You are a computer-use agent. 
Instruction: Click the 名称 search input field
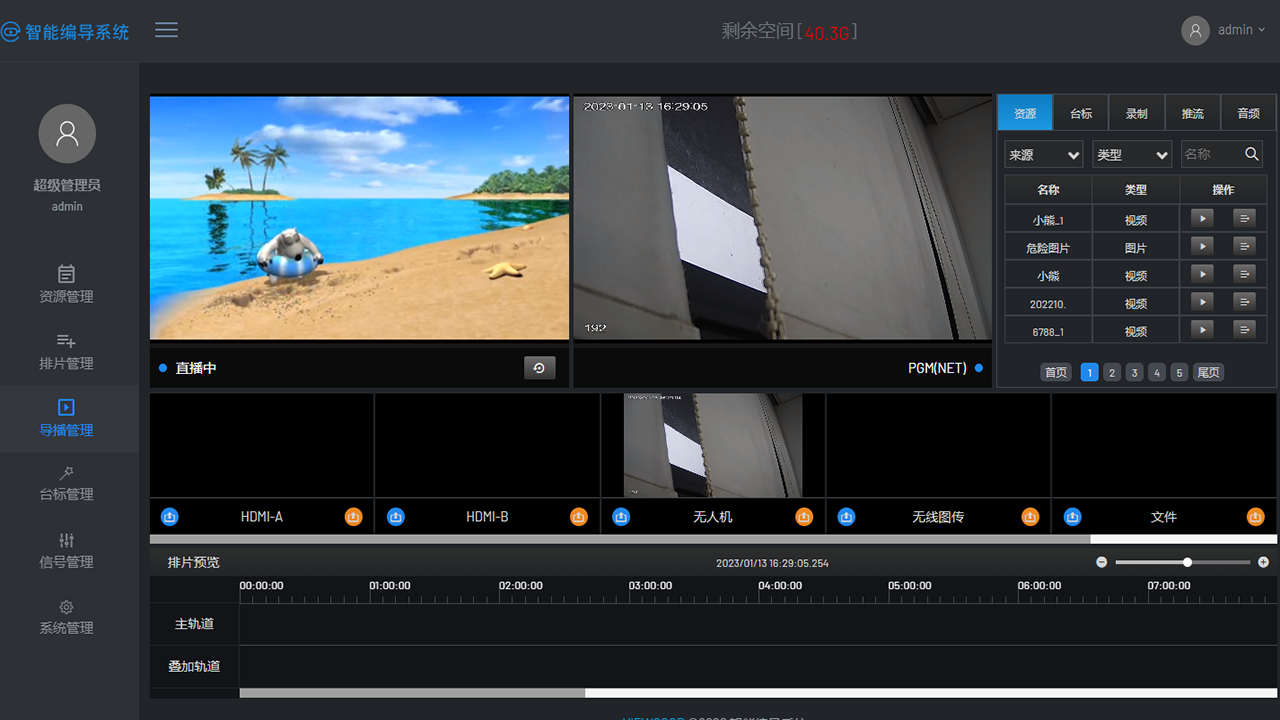click(x=1210, y=154)
